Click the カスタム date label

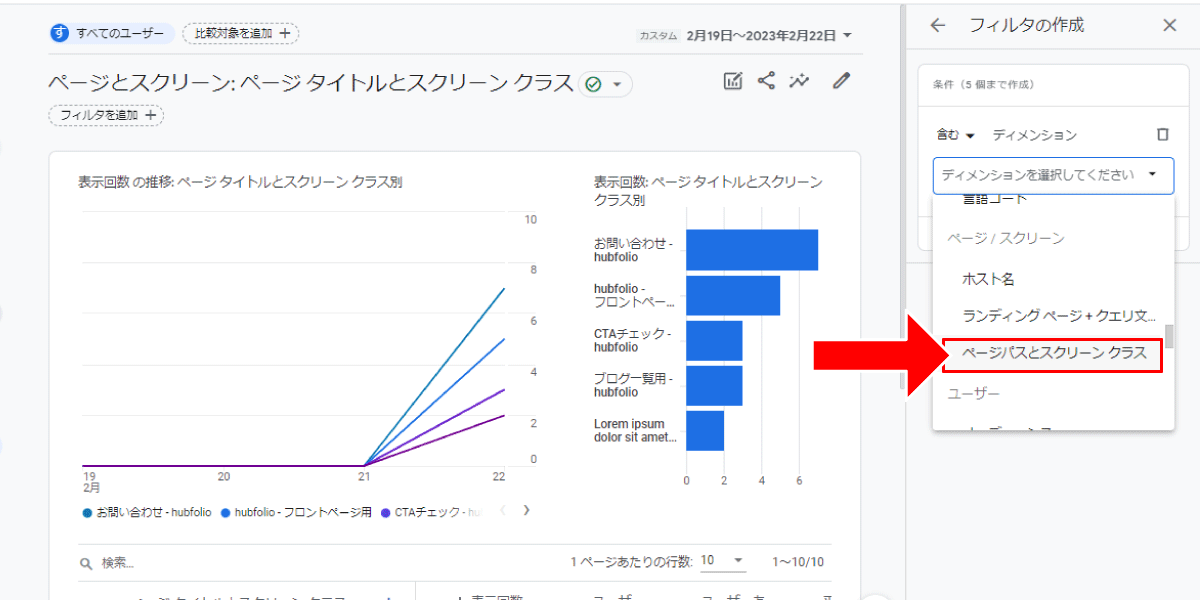pyautogui.click(x=658, y=36)
